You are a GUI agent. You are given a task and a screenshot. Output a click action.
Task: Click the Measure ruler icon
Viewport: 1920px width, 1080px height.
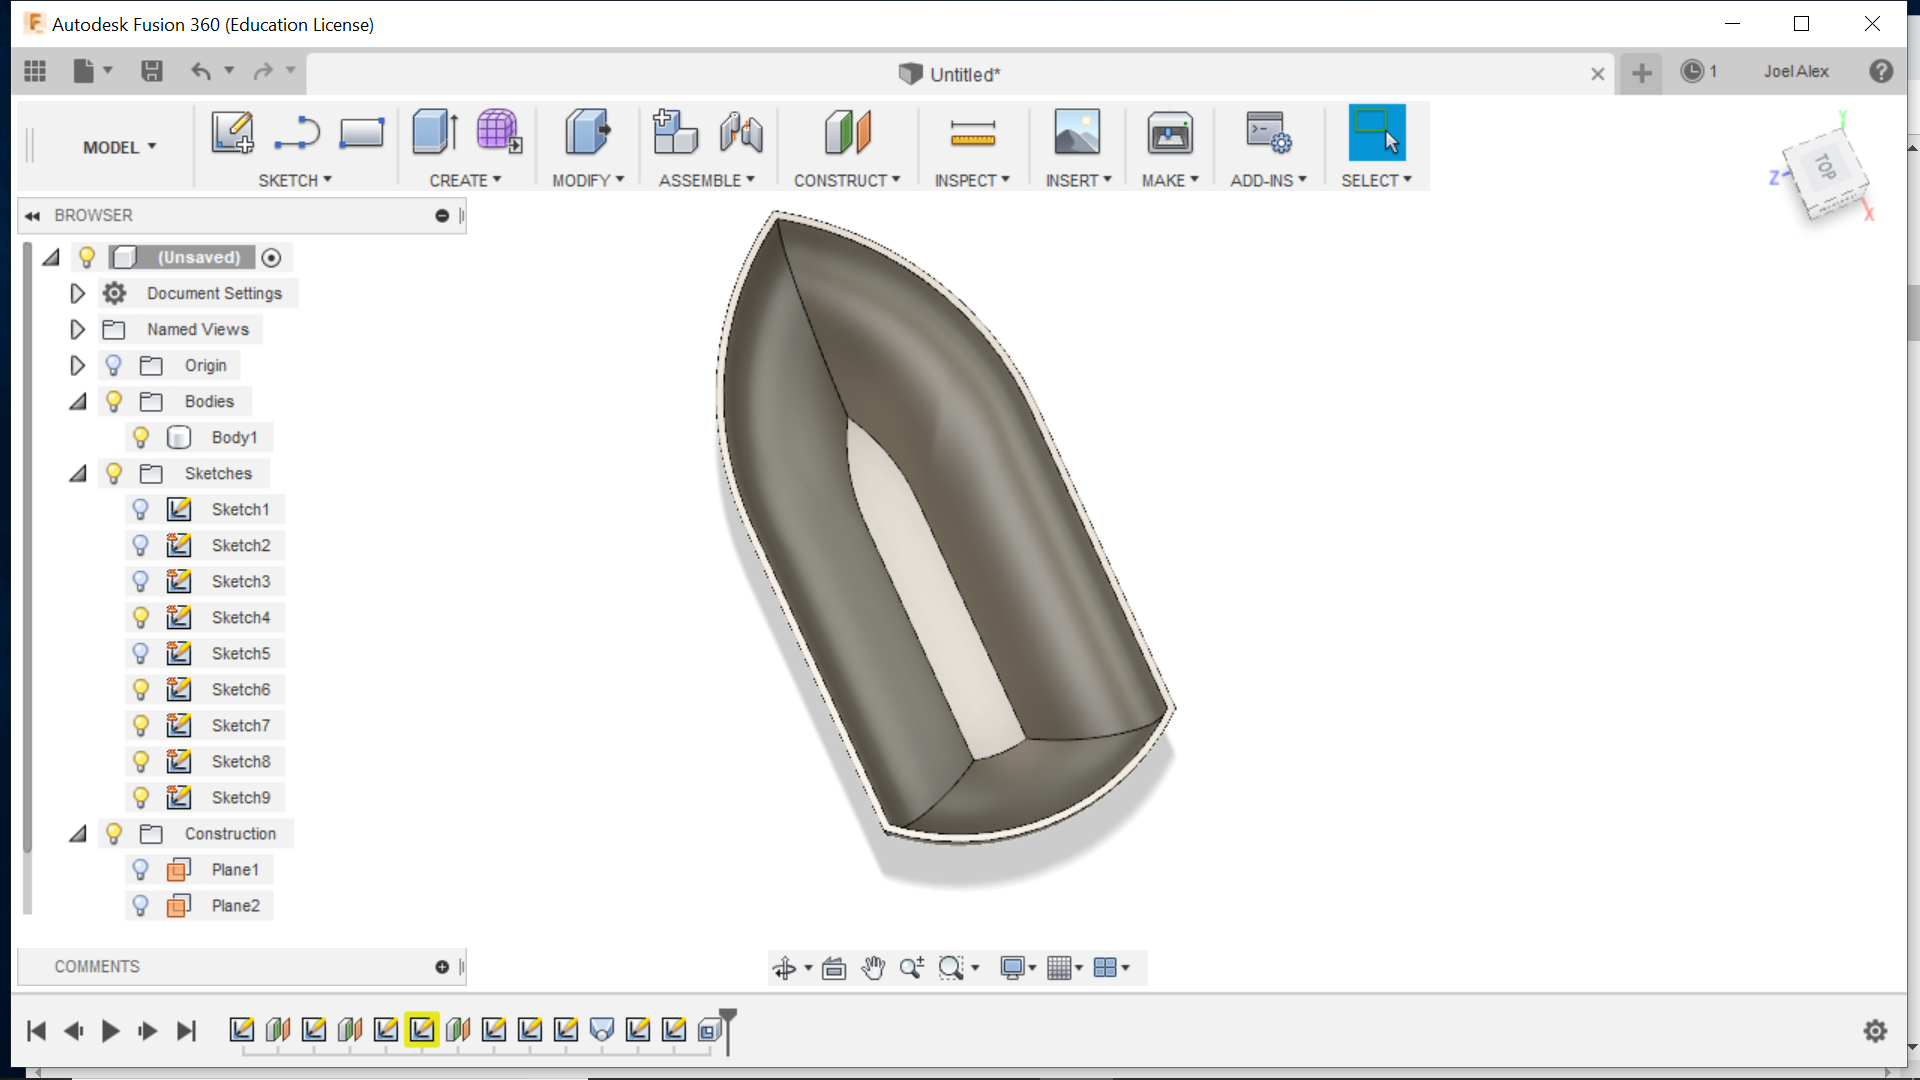972,132
